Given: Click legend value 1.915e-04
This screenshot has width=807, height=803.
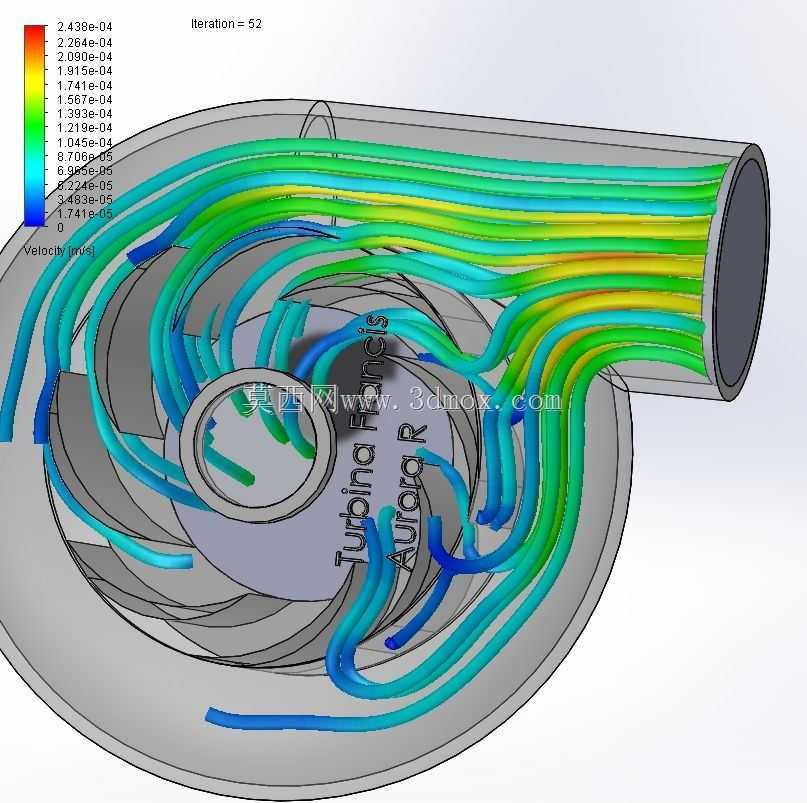Looking at the screenshot, I should coord(84,71).
